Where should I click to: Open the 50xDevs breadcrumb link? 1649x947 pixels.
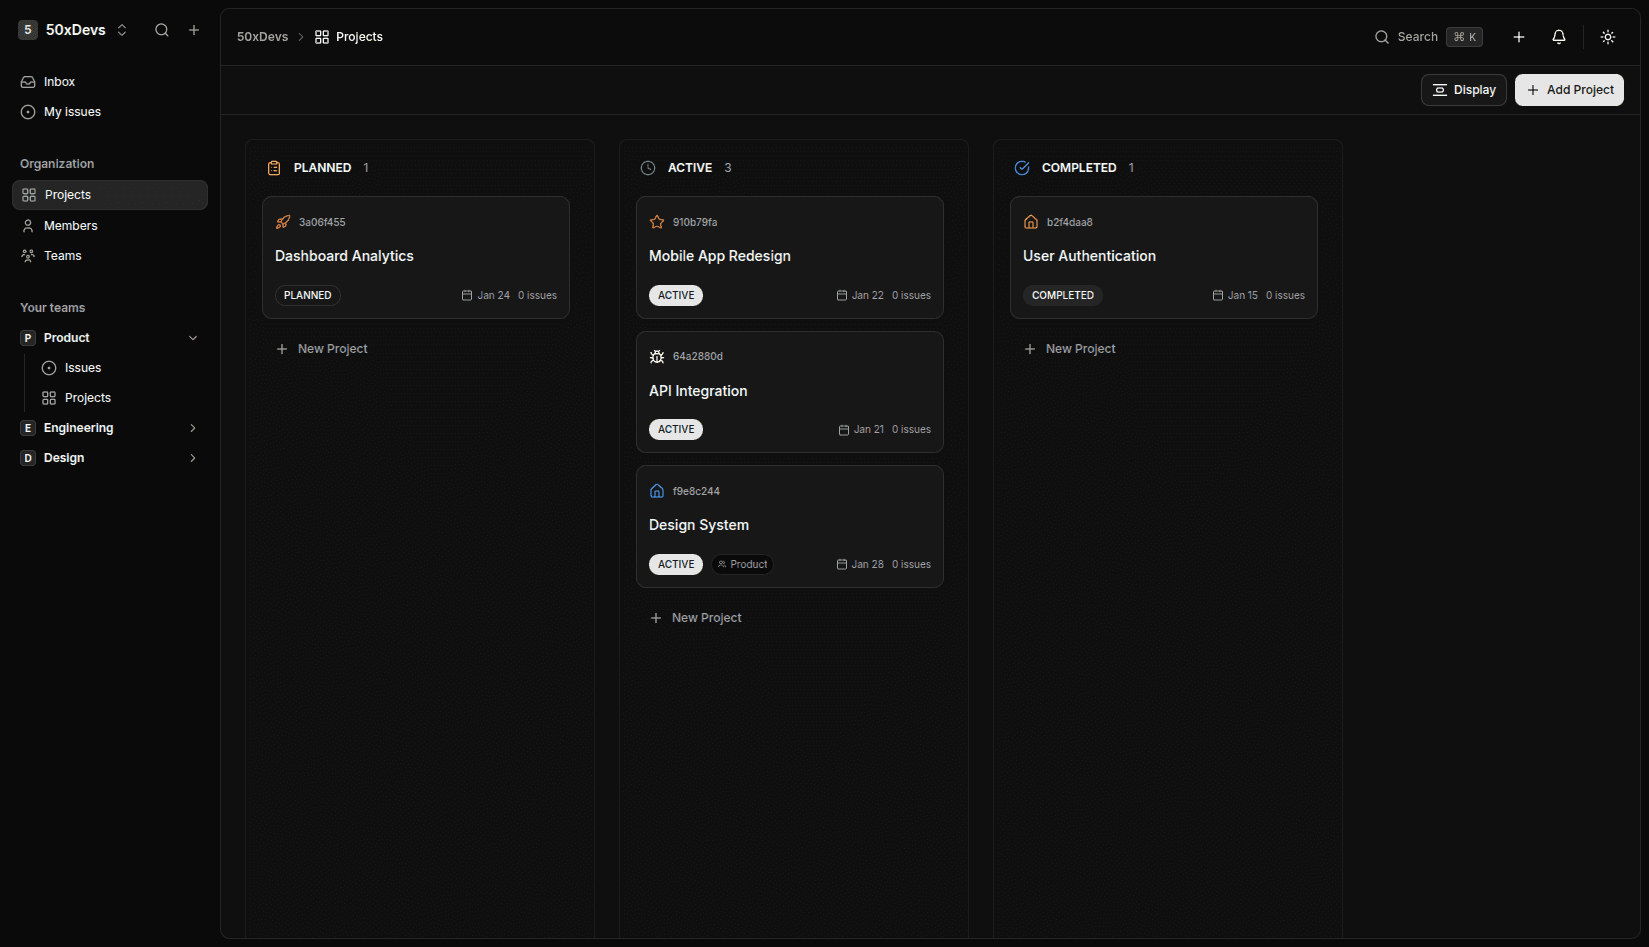coord(261,36)
